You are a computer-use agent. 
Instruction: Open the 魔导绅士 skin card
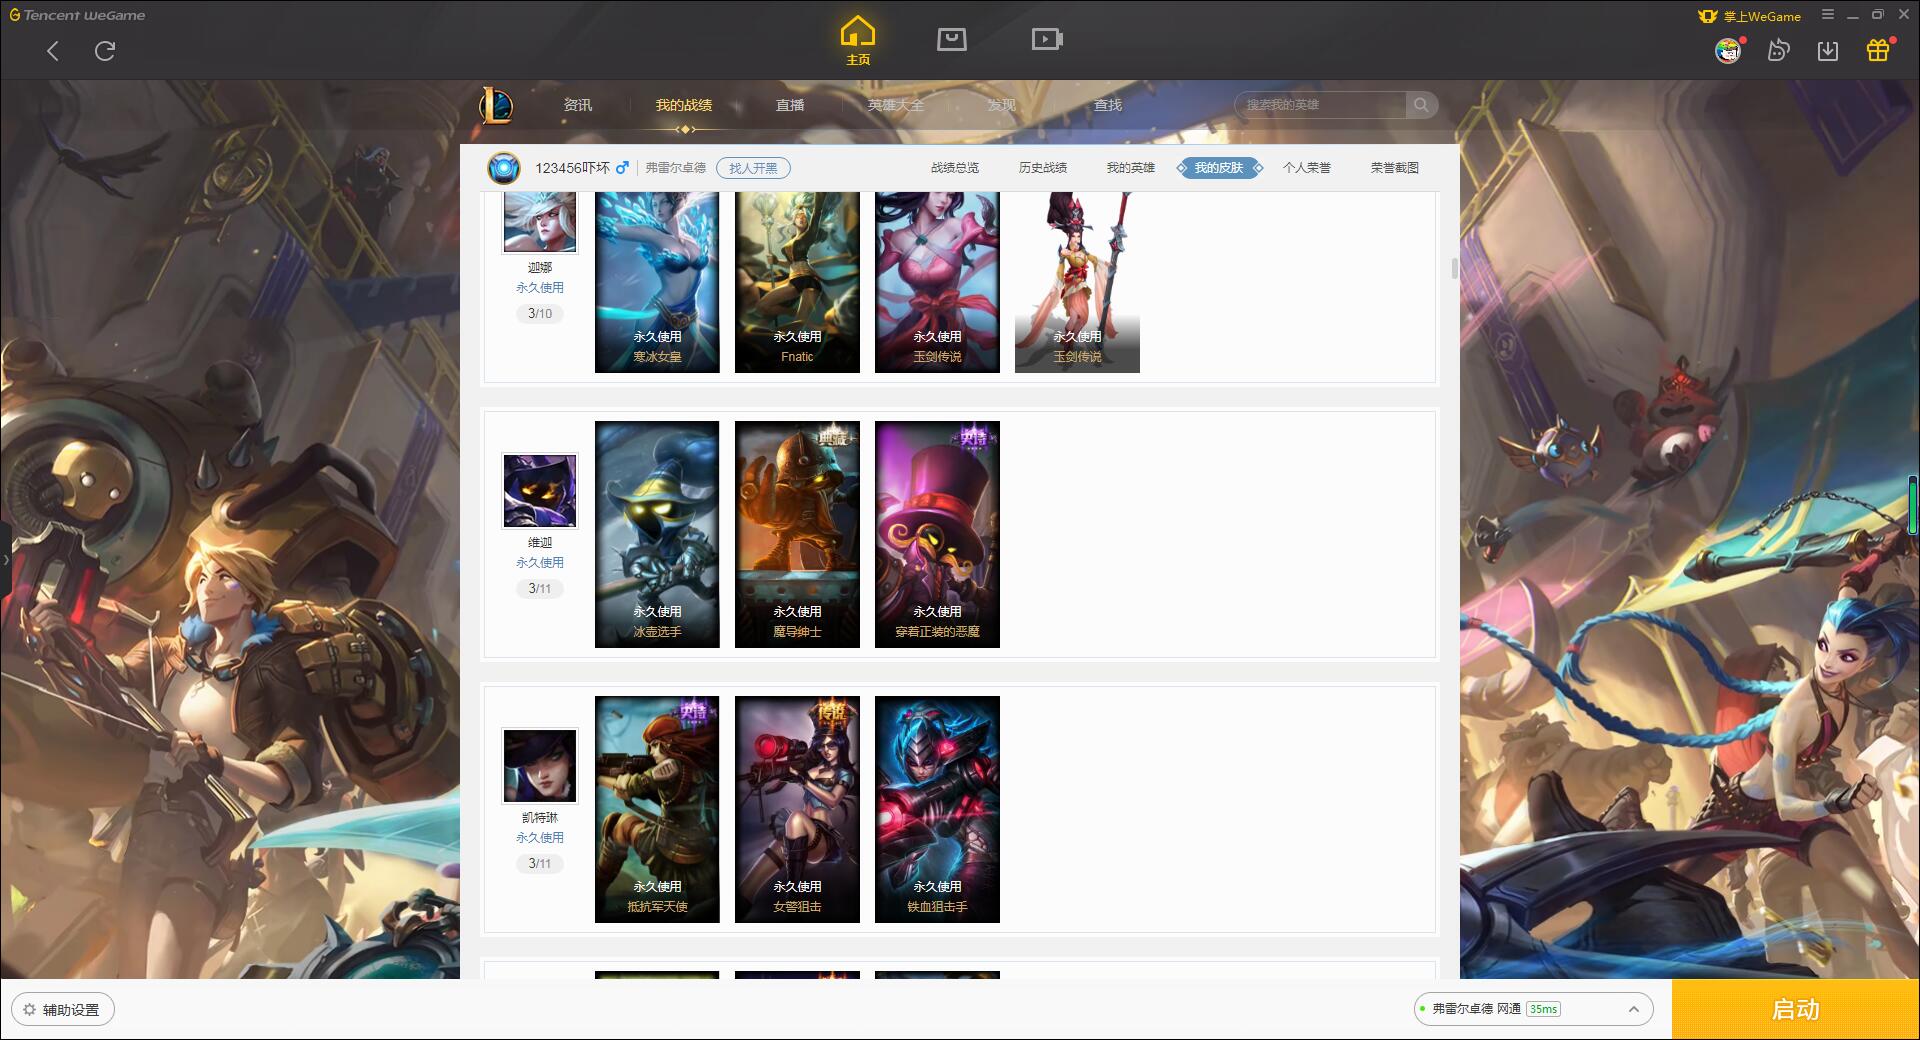click(x=797, y=534)
